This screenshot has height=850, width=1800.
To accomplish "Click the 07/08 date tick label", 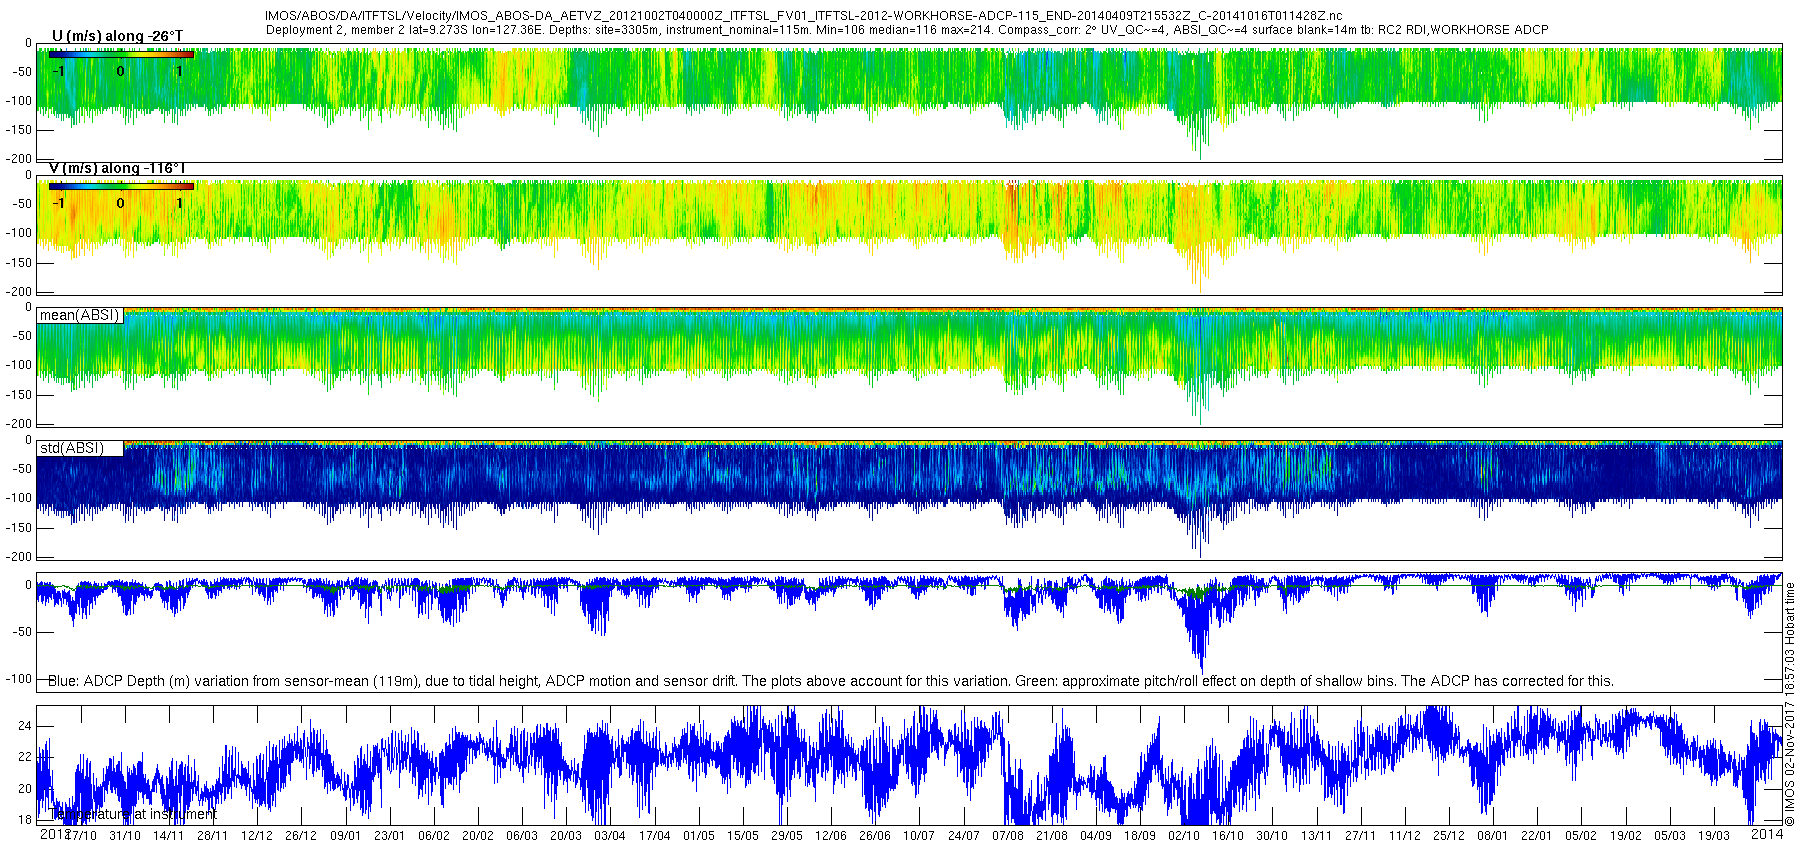I will point(1007,836).
